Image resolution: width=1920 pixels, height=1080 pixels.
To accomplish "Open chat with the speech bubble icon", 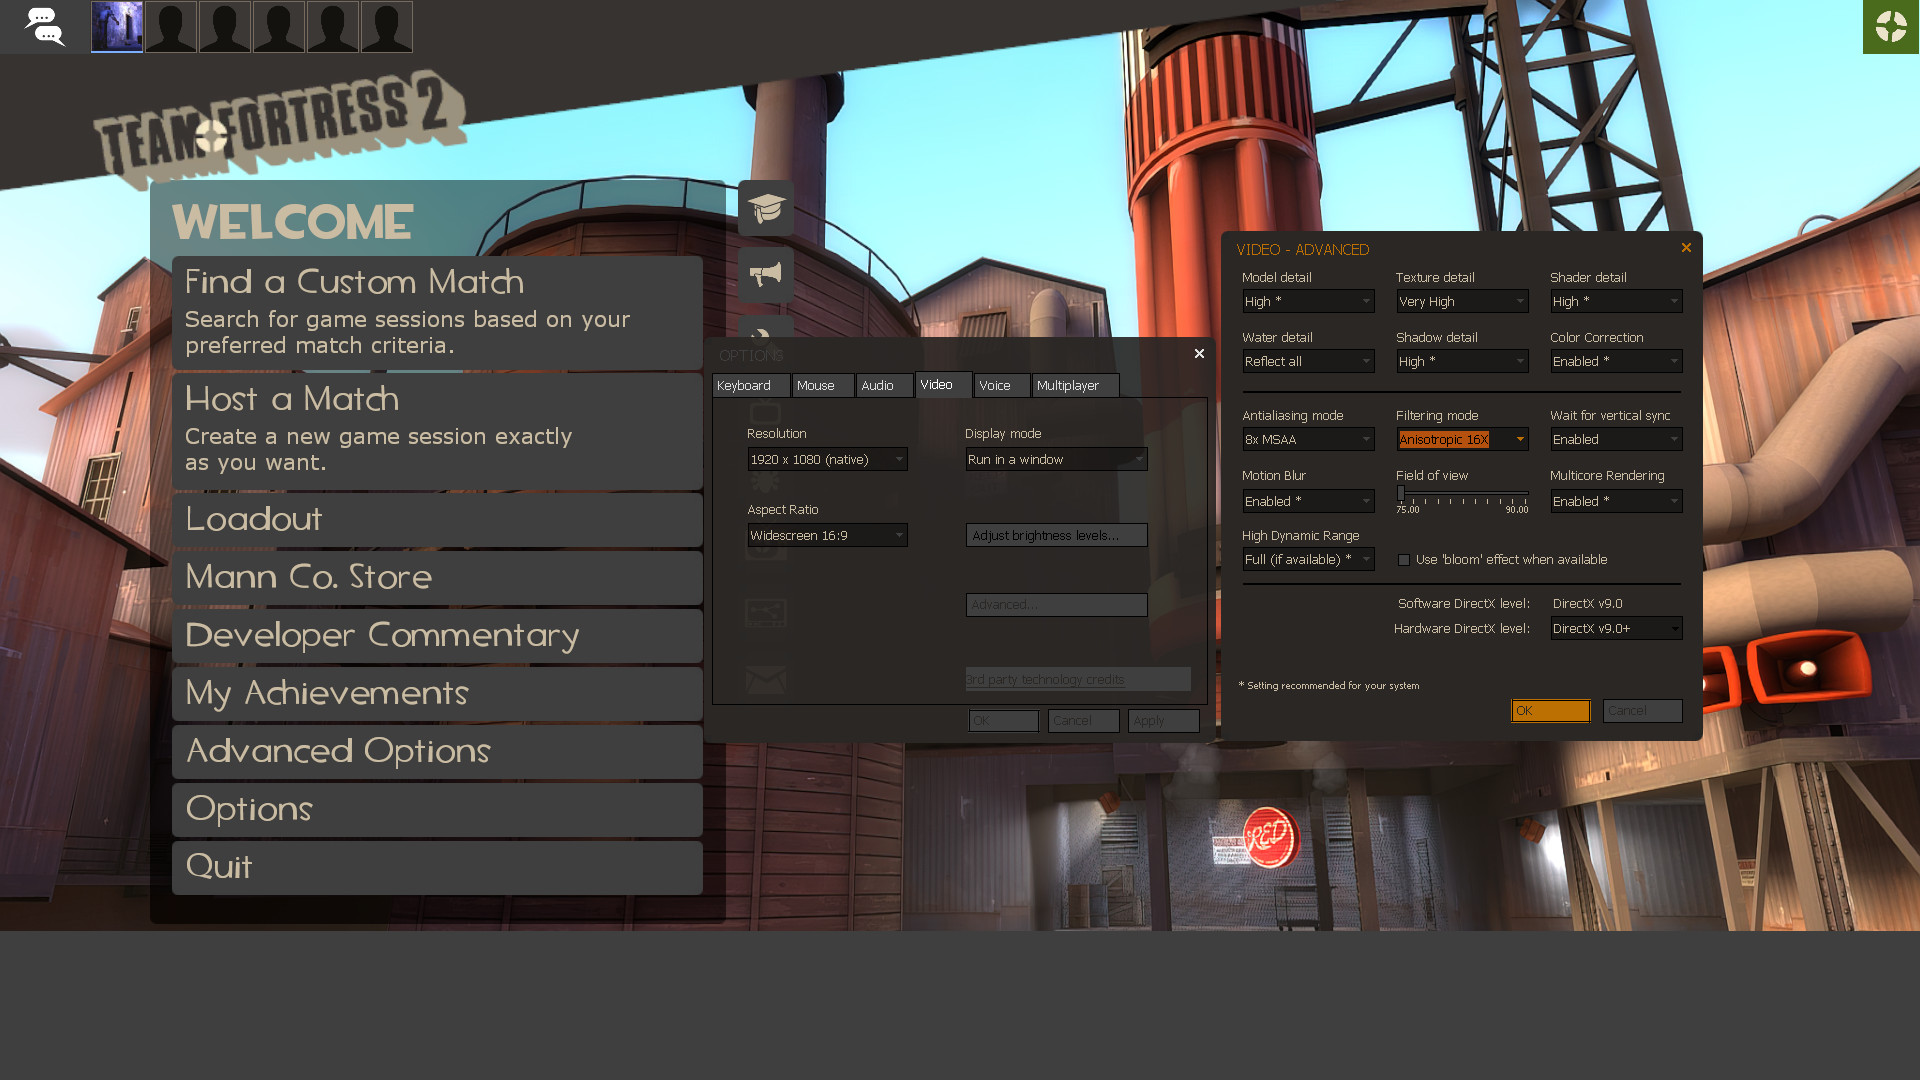I will (x=44, y=27).
